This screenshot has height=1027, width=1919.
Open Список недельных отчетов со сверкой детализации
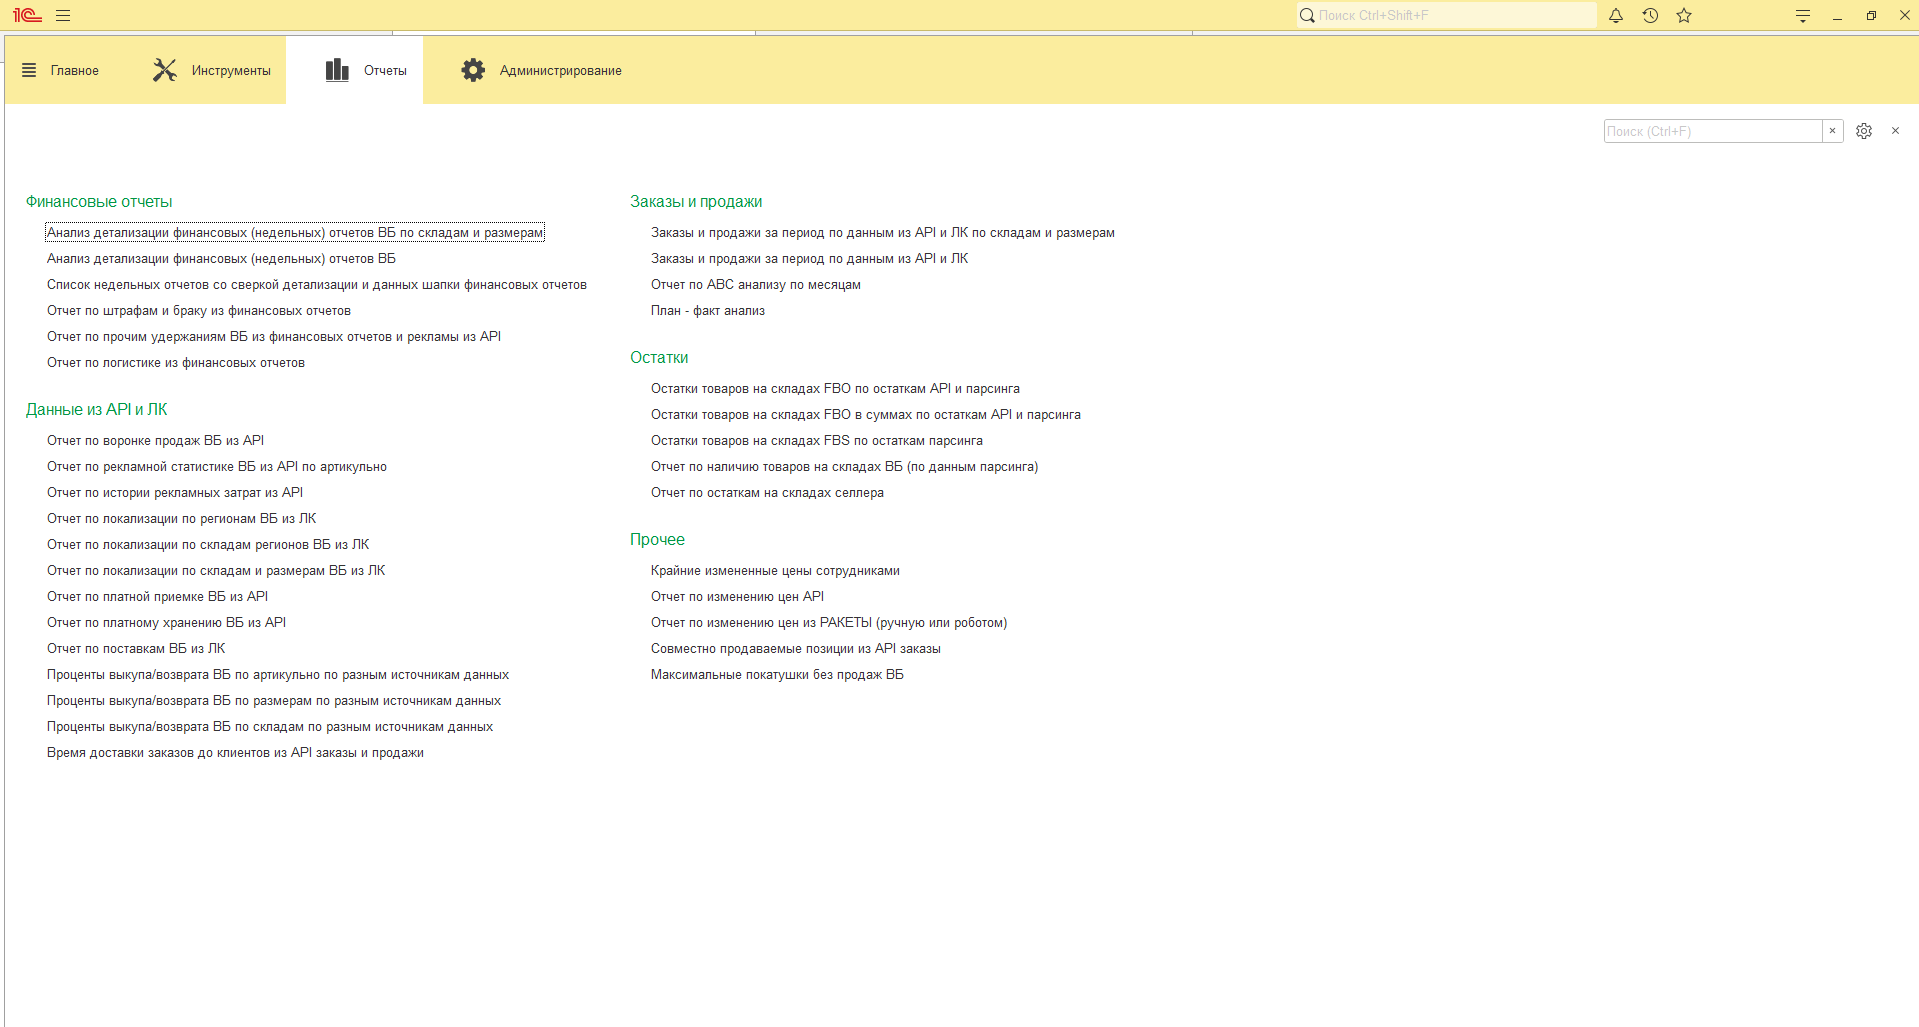pos(317,284)
